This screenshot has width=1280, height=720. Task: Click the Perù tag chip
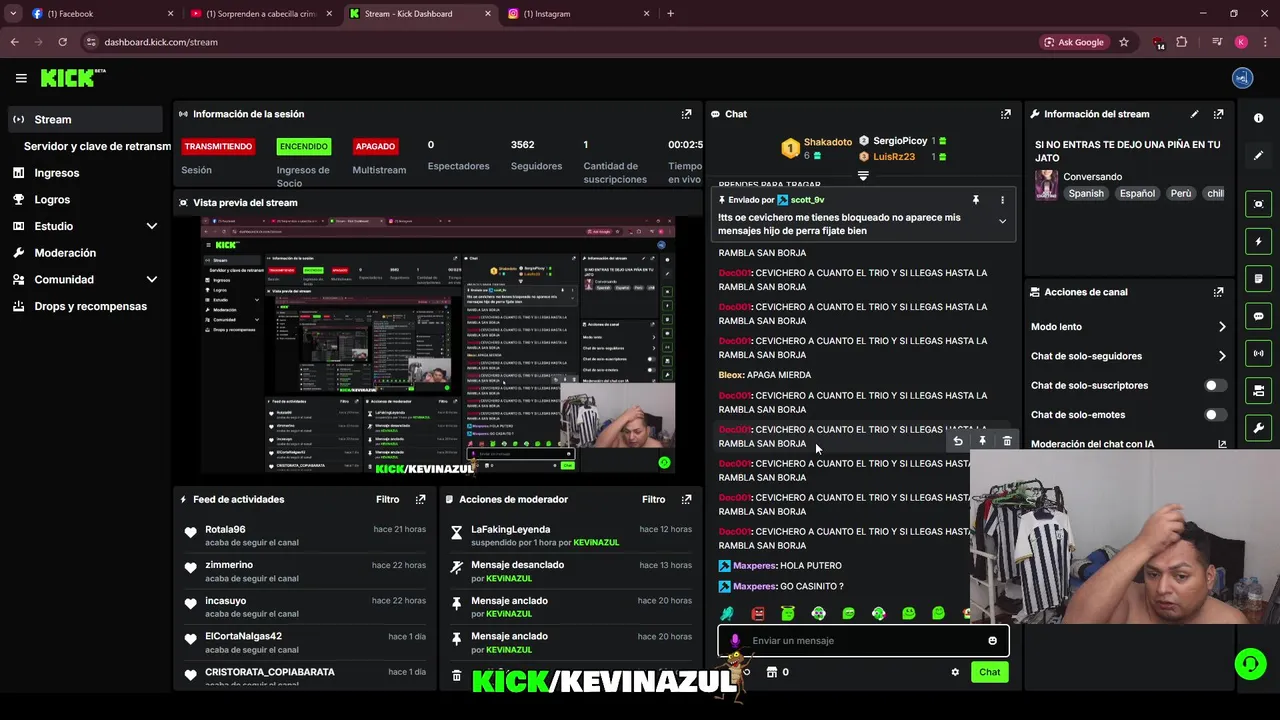click(1181, 193)
